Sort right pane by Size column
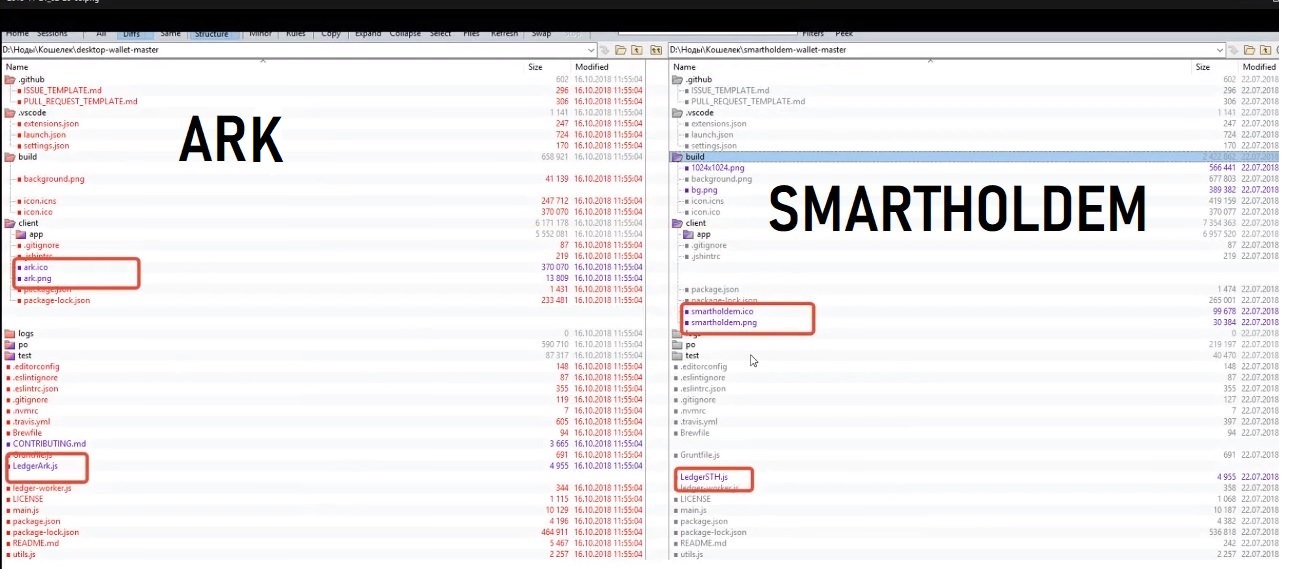This screenshot has height=569, width=1299. click(1203, 67)
